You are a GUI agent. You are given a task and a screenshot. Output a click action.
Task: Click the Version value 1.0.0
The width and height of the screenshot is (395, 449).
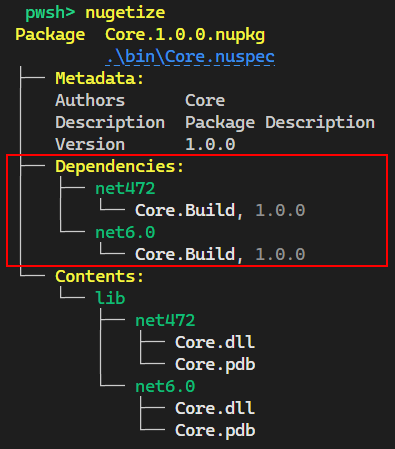(210, 144)
